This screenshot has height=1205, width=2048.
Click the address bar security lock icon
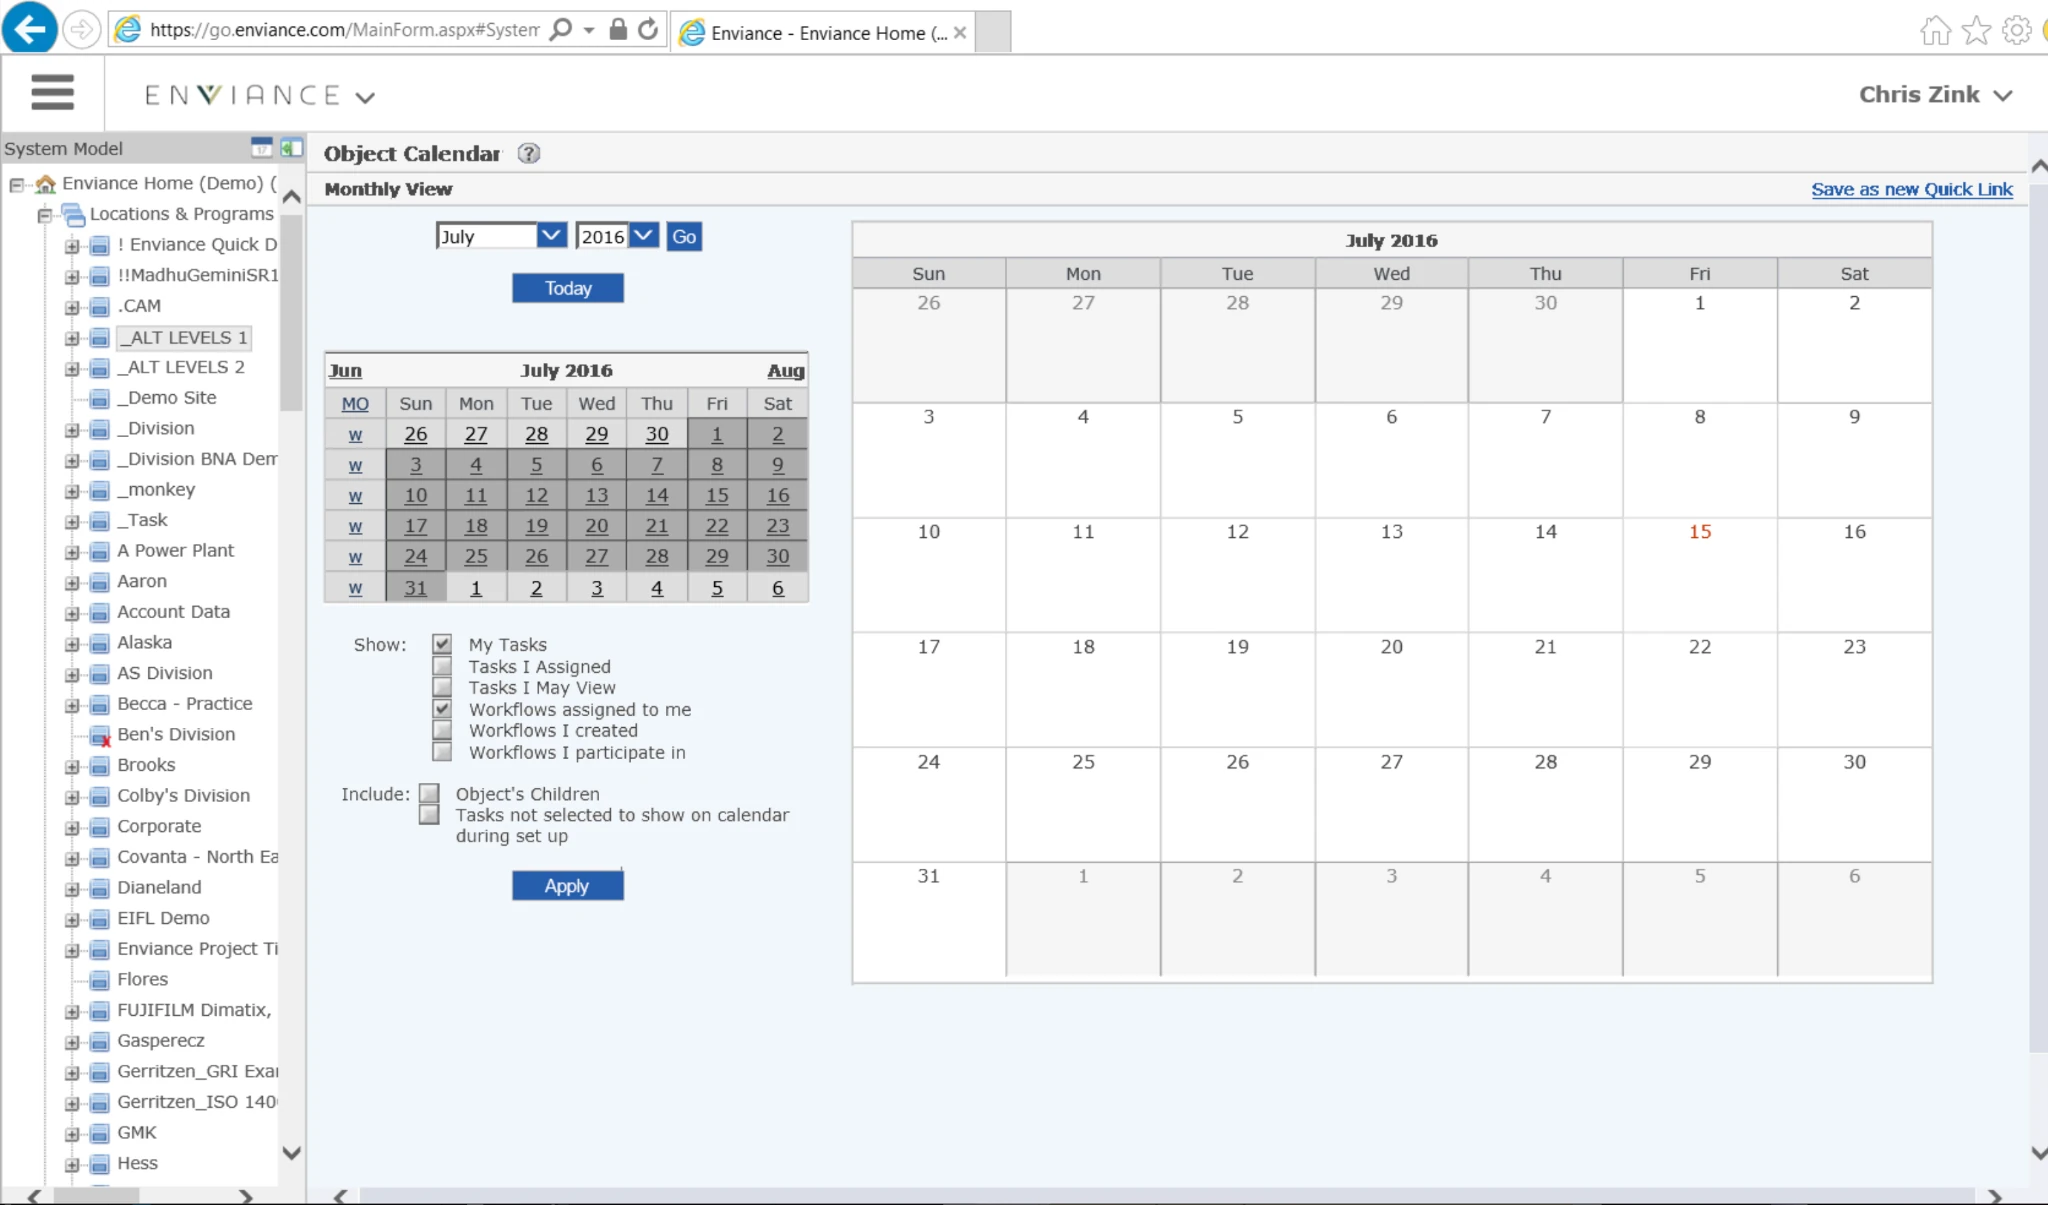618,29
